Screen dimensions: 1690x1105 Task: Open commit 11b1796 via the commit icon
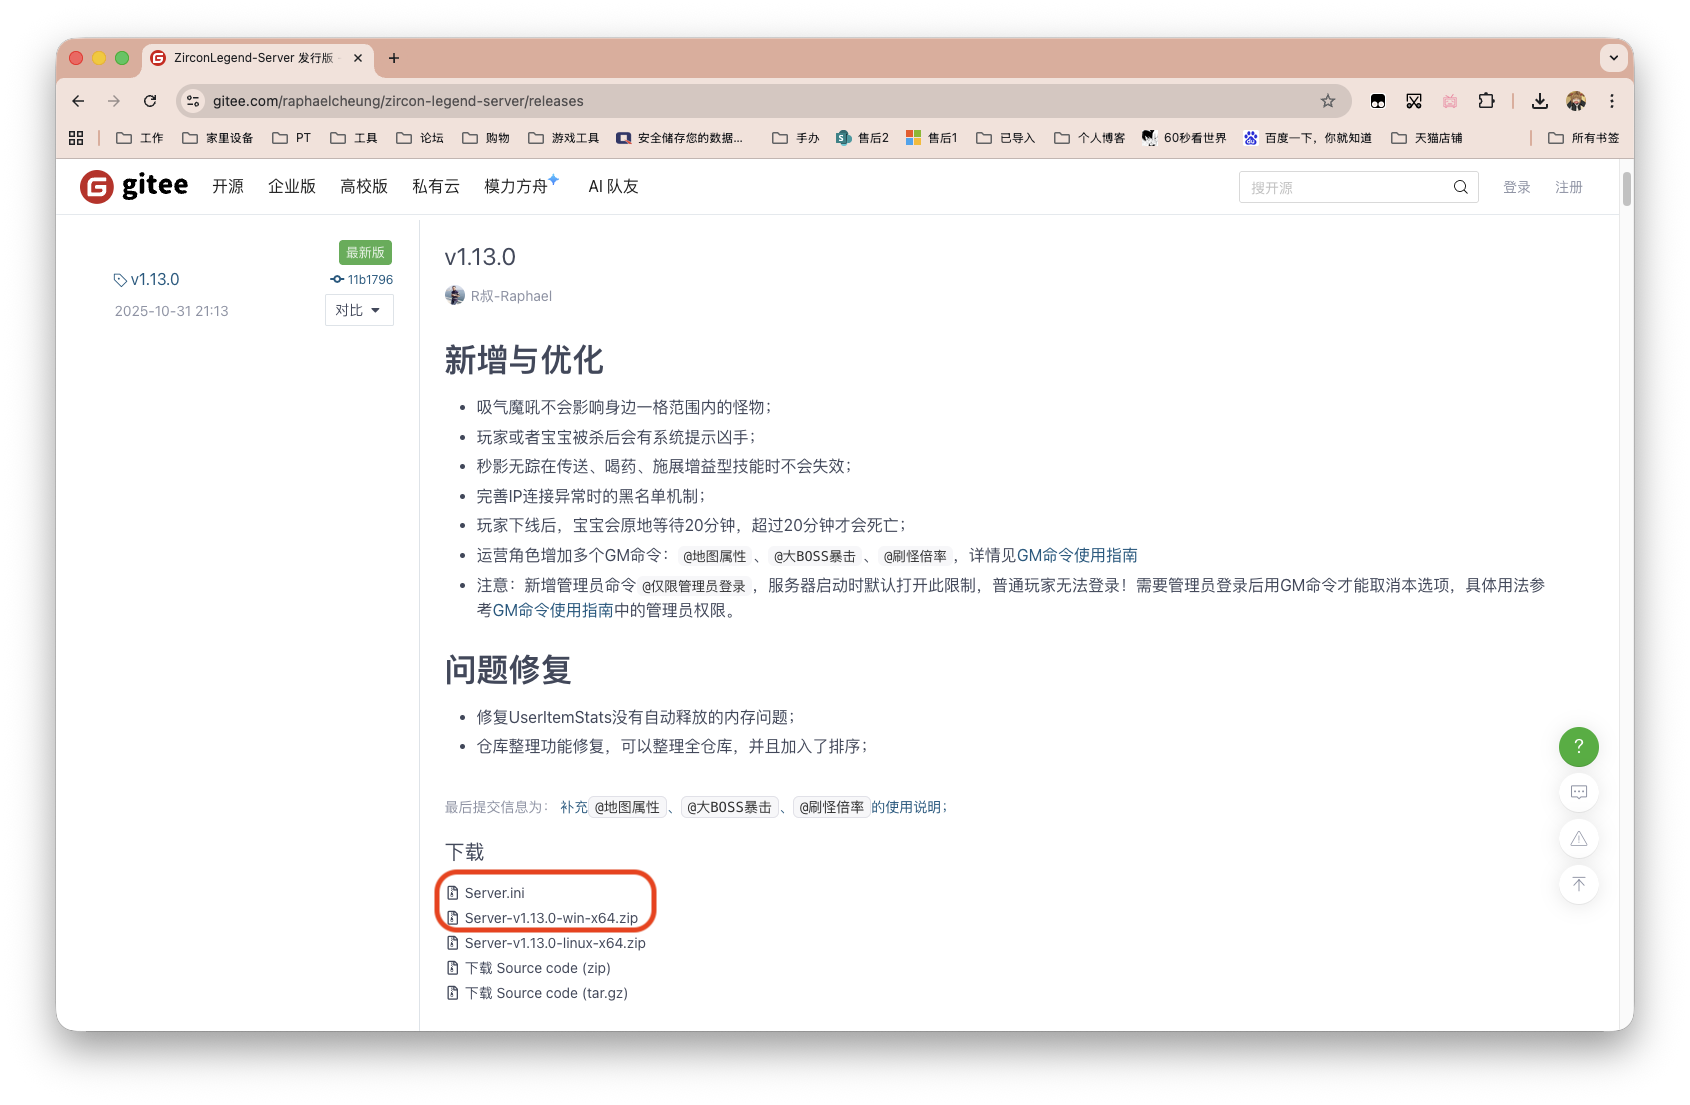pyautogui.click(x=337, y=279)
